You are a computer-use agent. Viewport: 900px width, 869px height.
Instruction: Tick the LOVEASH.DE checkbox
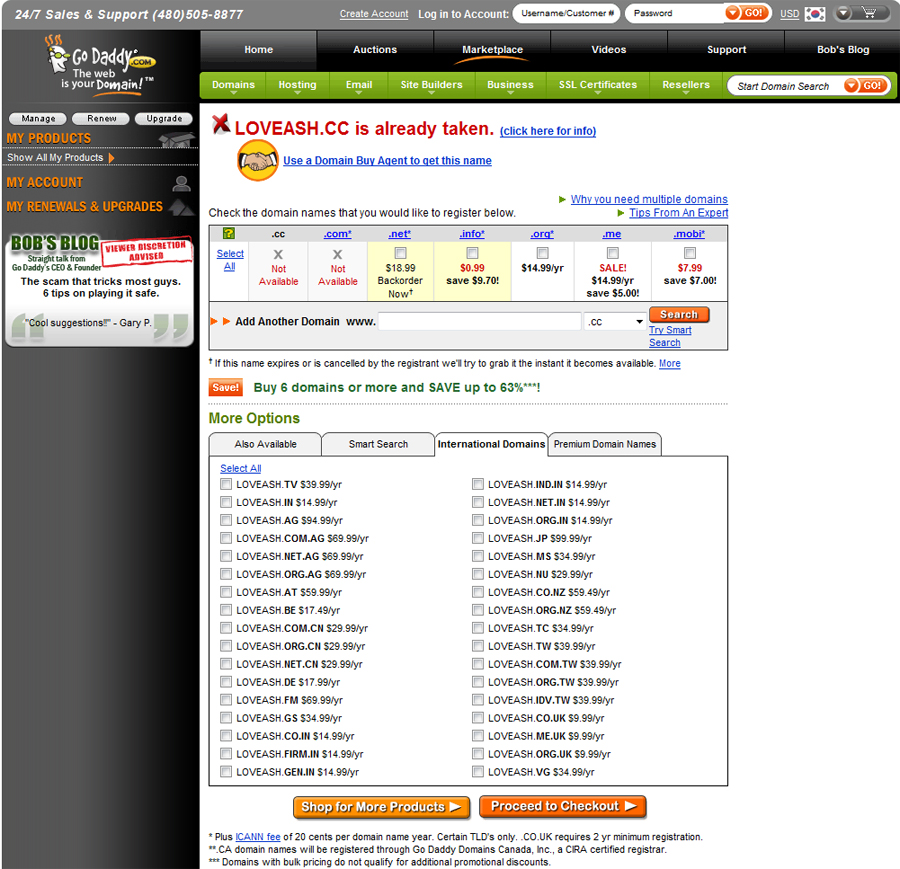[x=226, y=682]
